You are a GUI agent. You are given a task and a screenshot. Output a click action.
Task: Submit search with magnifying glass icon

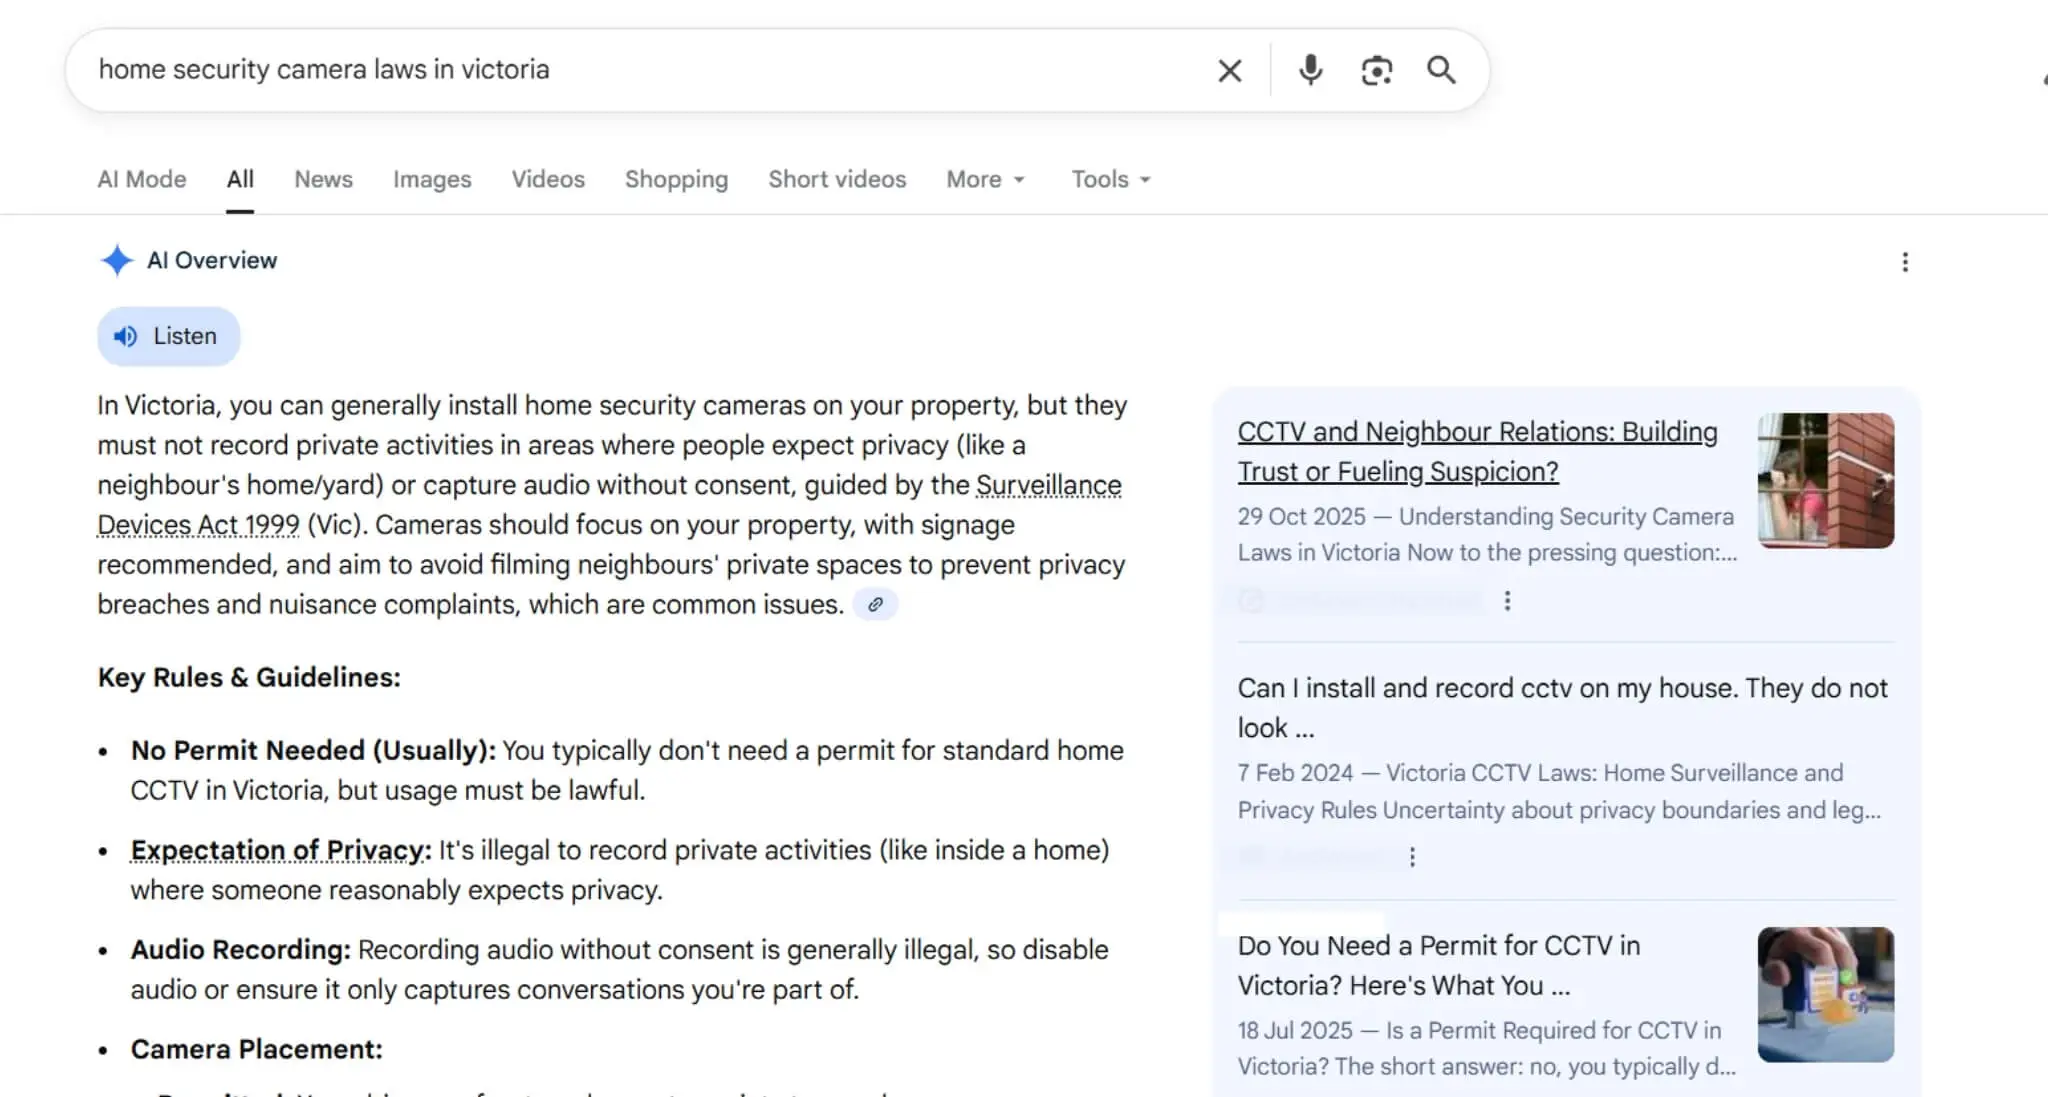tap(1440, 70)
